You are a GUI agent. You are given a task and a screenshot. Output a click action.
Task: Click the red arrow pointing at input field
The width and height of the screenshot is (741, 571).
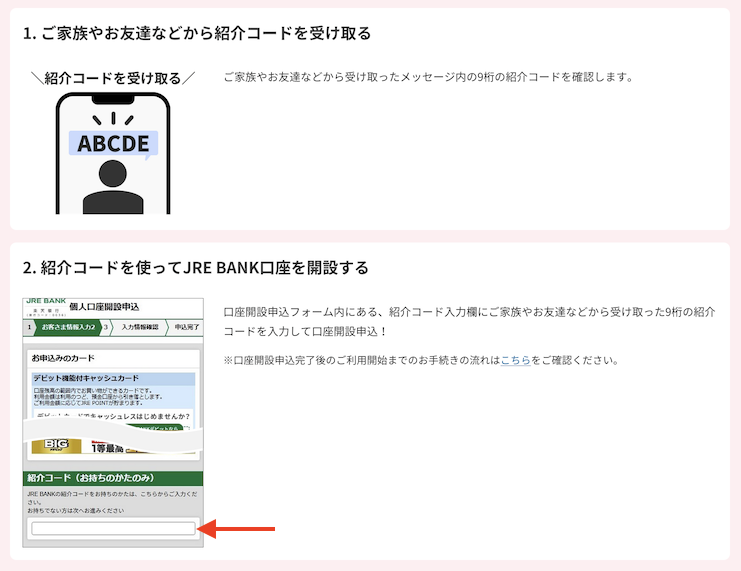[238, 528]
